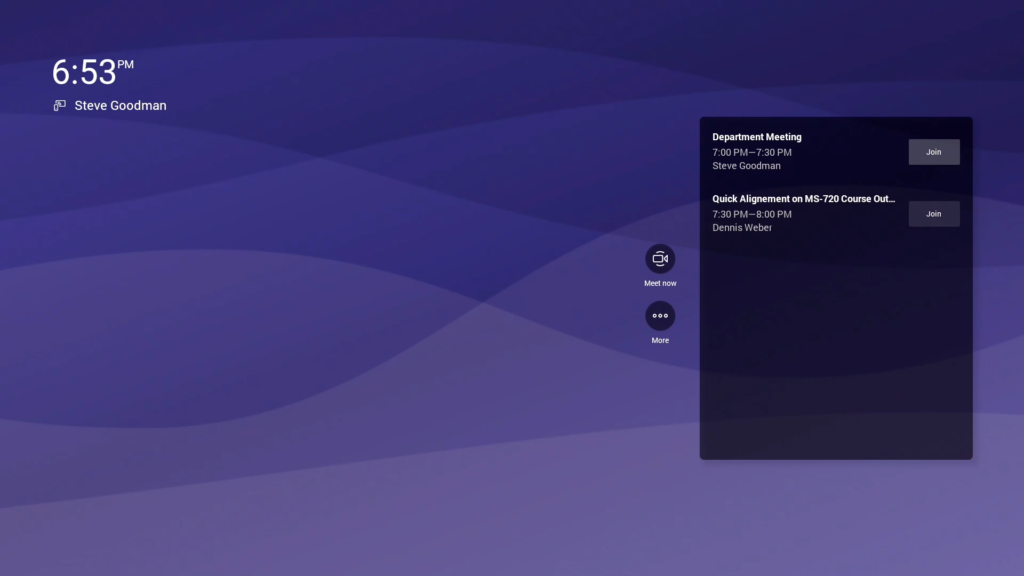Start a meeting with Meet now icon
Viewport: 1024px width, 576px height.
[660, 259]
